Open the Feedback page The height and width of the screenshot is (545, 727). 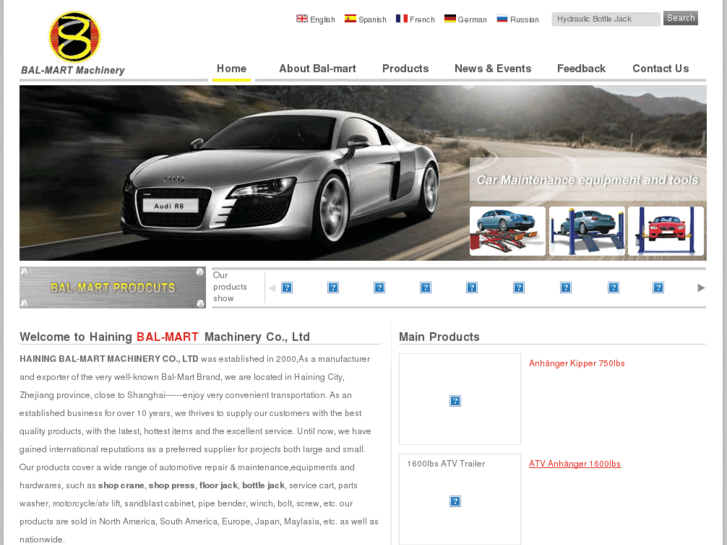(581, 69)
